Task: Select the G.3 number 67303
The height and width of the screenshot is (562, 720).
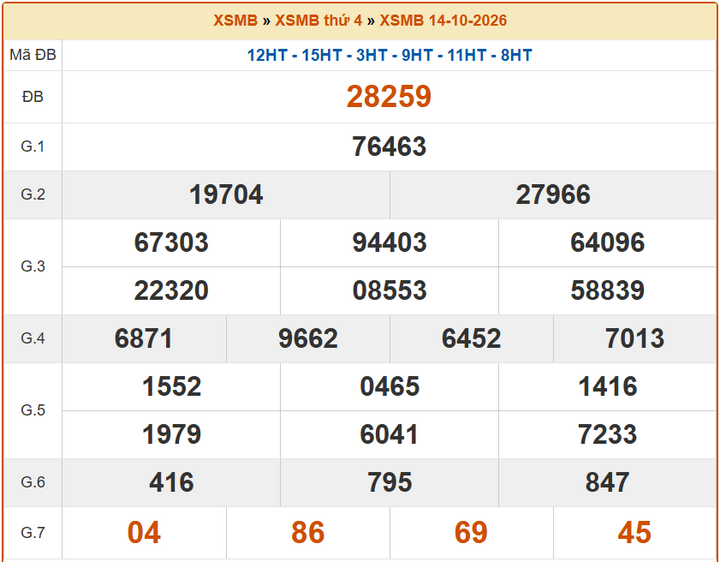Action: [171, 242]
